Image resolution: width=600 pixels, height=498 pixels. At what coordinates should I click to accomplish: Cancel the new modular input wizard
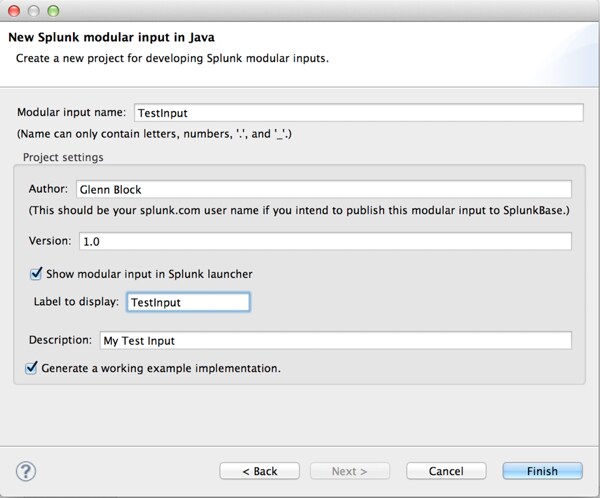446,471
